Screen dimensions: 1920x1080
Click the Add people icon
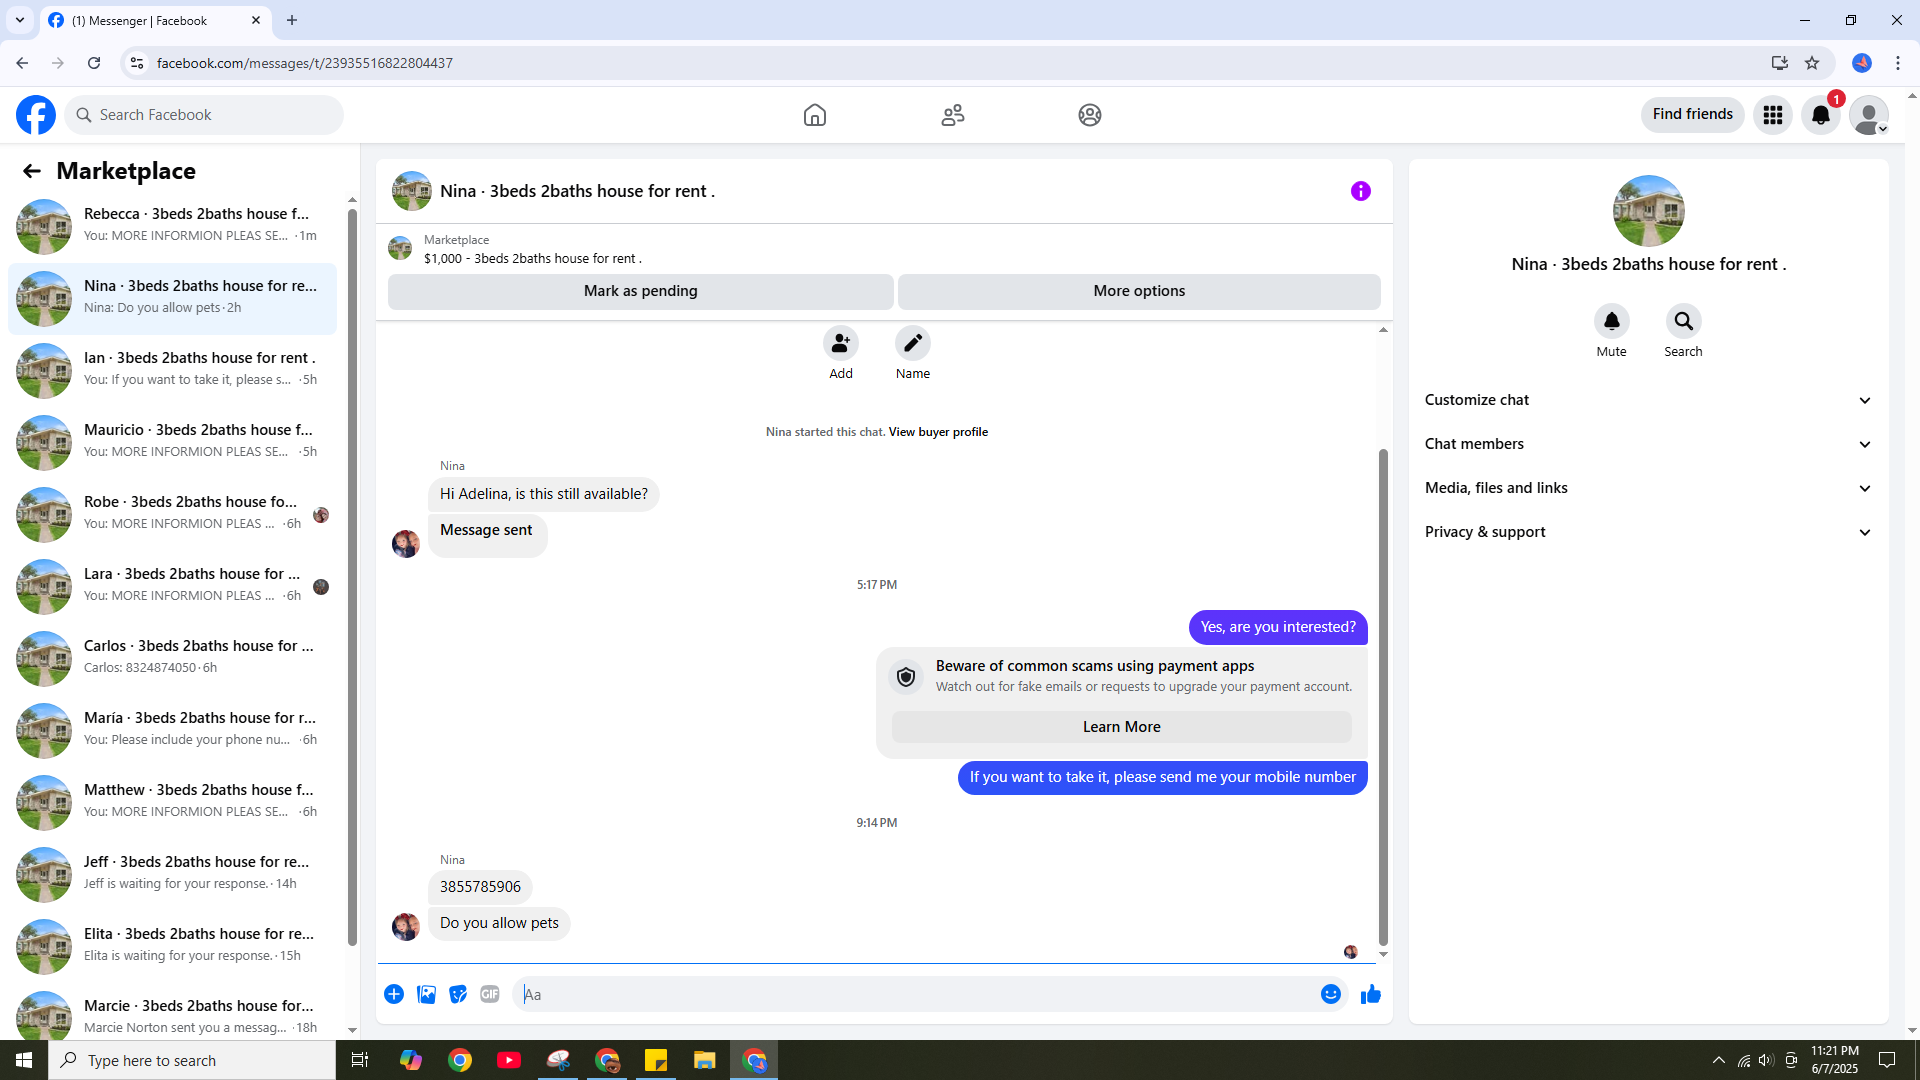click(840, 343)
